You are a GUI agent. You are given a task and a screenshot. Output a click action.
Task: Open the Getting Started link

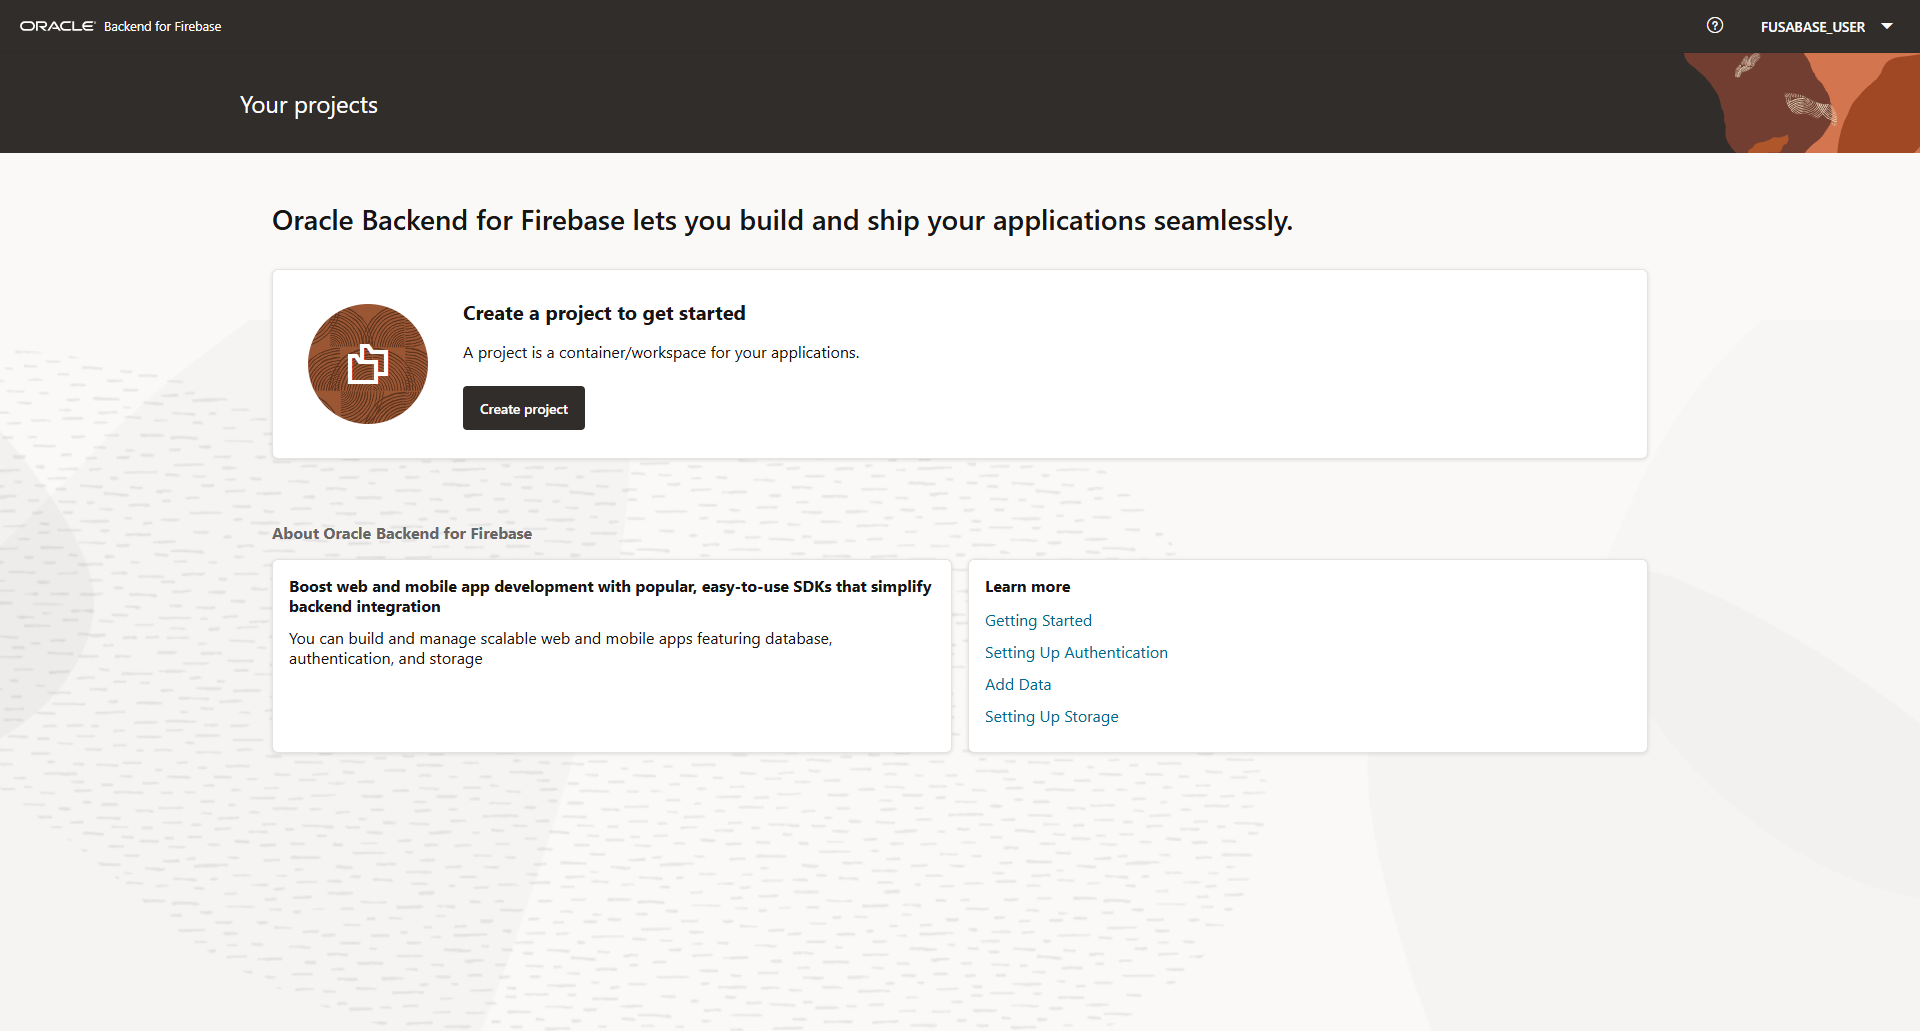1038,620
